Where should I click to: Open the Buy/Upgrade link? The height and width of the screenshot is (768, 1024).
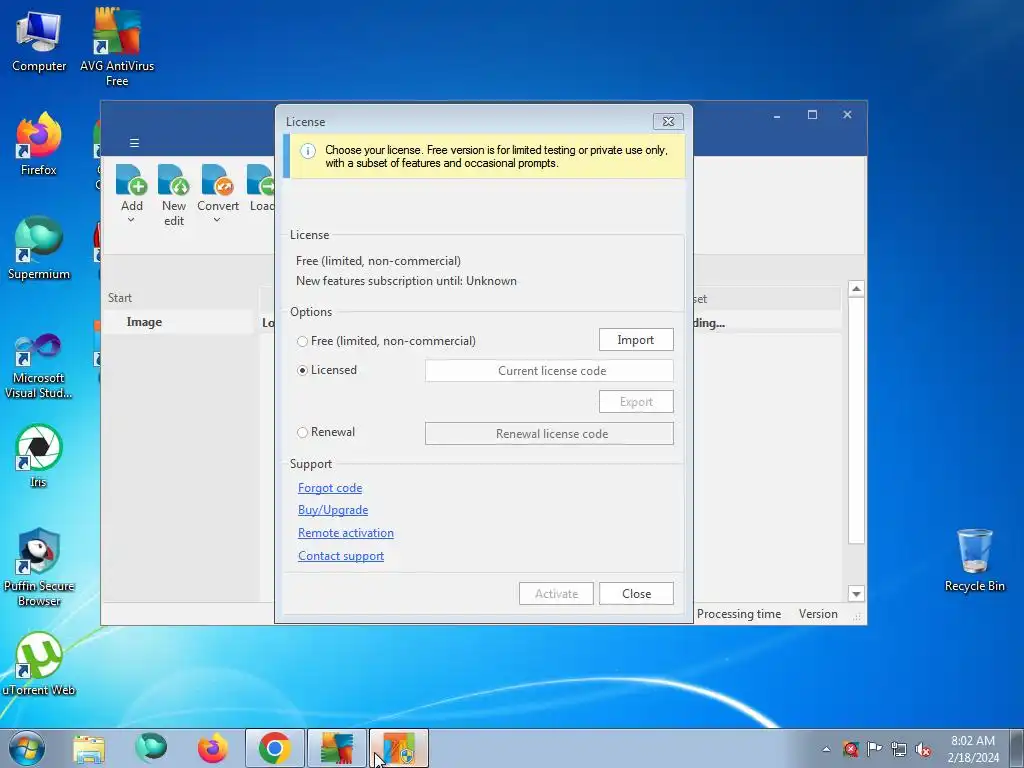click(333, 510)
